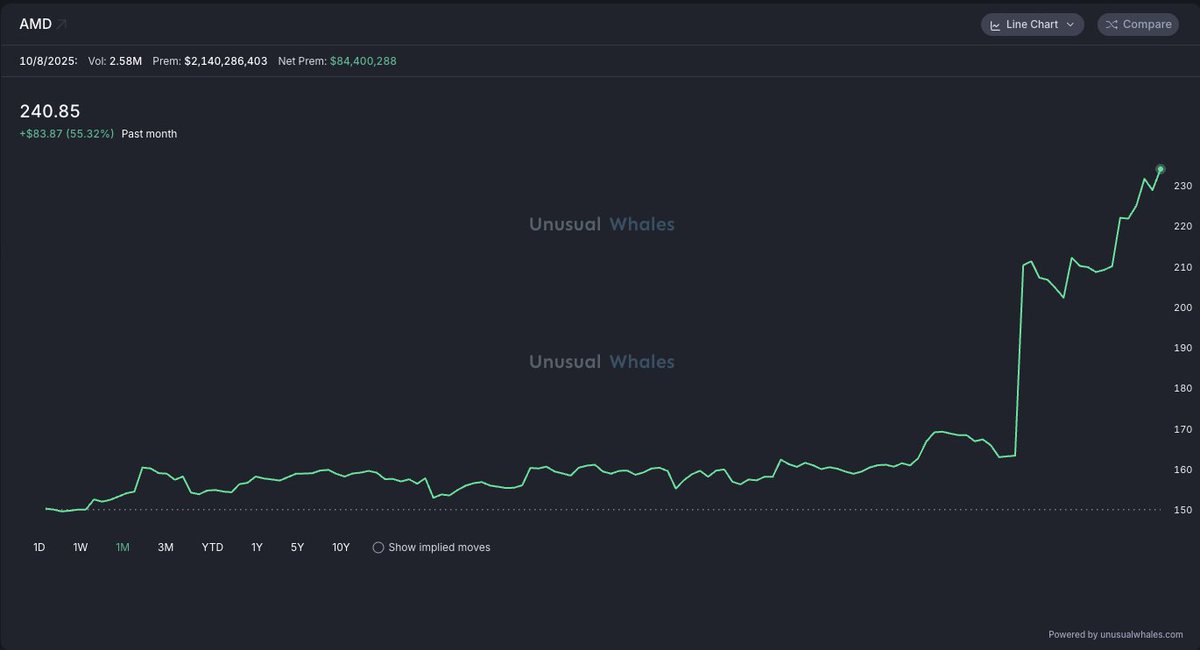
Task: Click the Net Prem value $84,400,288
Action: pos(363,61)
